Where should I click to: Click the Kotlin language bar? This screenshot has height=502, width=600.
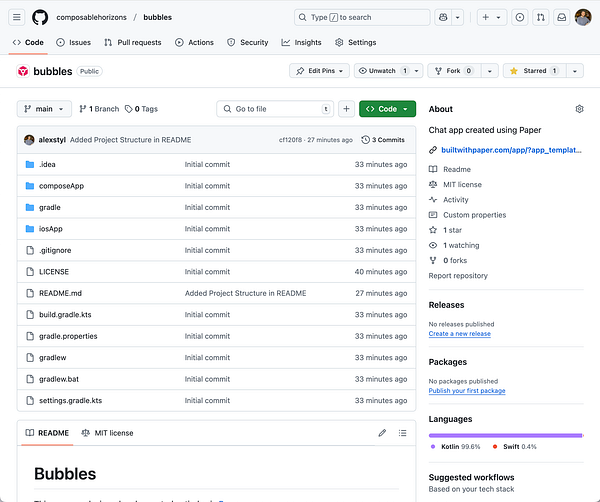pyautogui.click(x=505, y=435)
